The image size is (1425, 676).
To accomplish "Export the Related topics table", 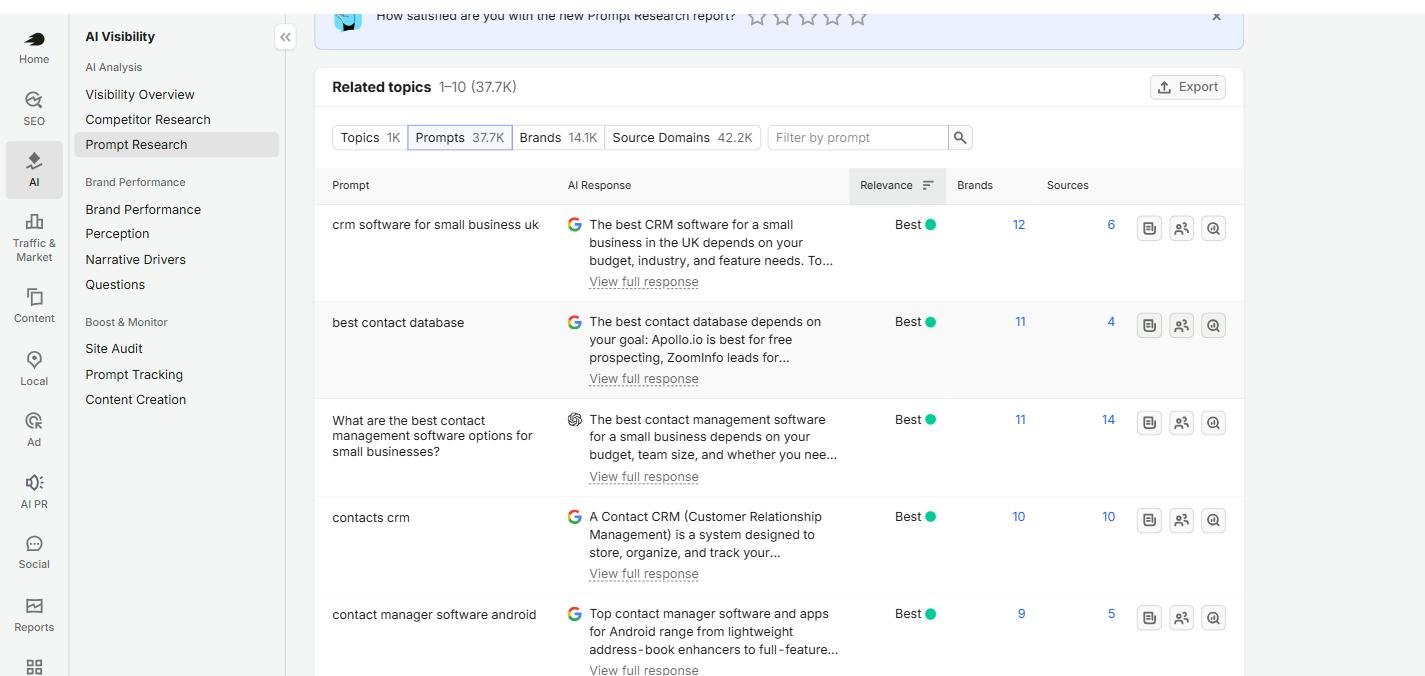I will coord(1188,87).
